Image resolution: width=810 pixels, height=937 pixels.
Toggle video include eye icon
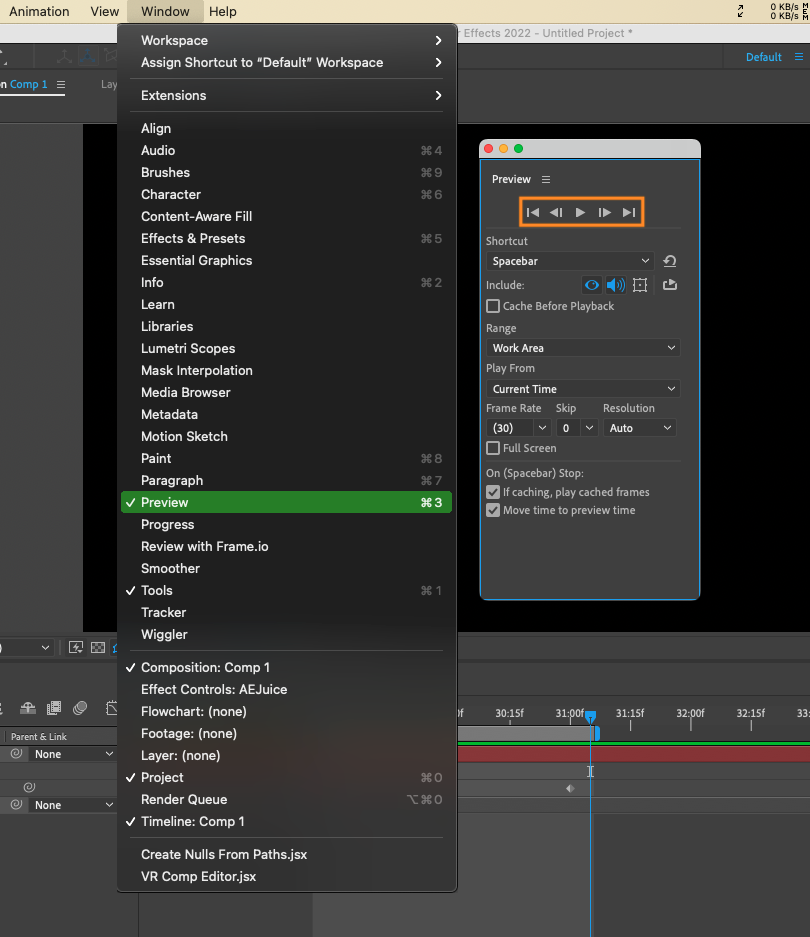click(x=592, y=285)
